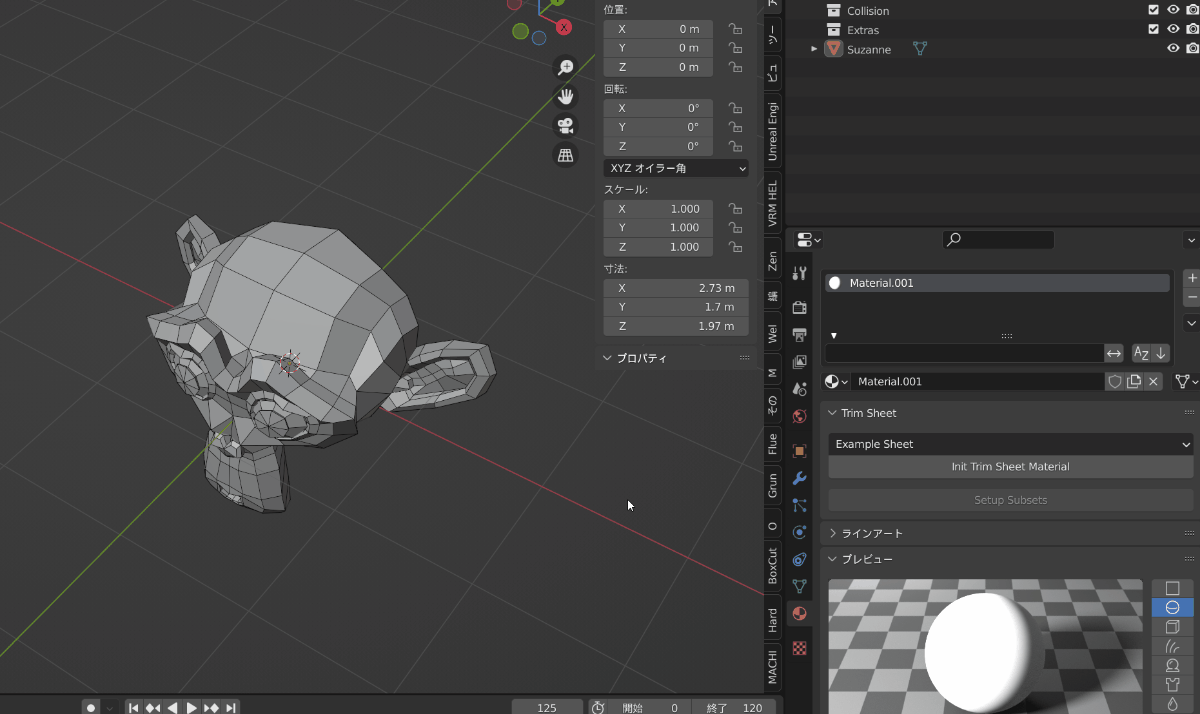Open the Object Data mesh tab icon
The height and width of the screenshot is (714, 1200).
point(799,586)
